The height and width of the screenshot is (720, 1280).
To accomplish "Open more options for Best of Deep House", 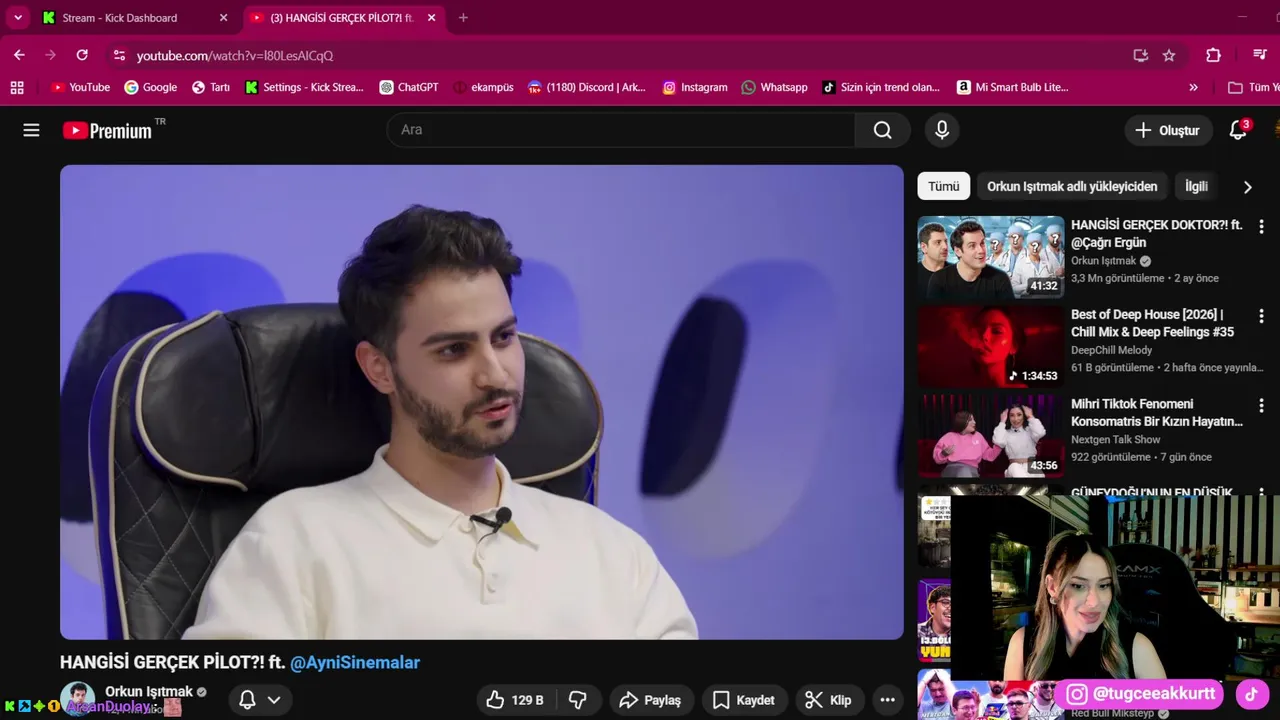I will click(1261, 316).
